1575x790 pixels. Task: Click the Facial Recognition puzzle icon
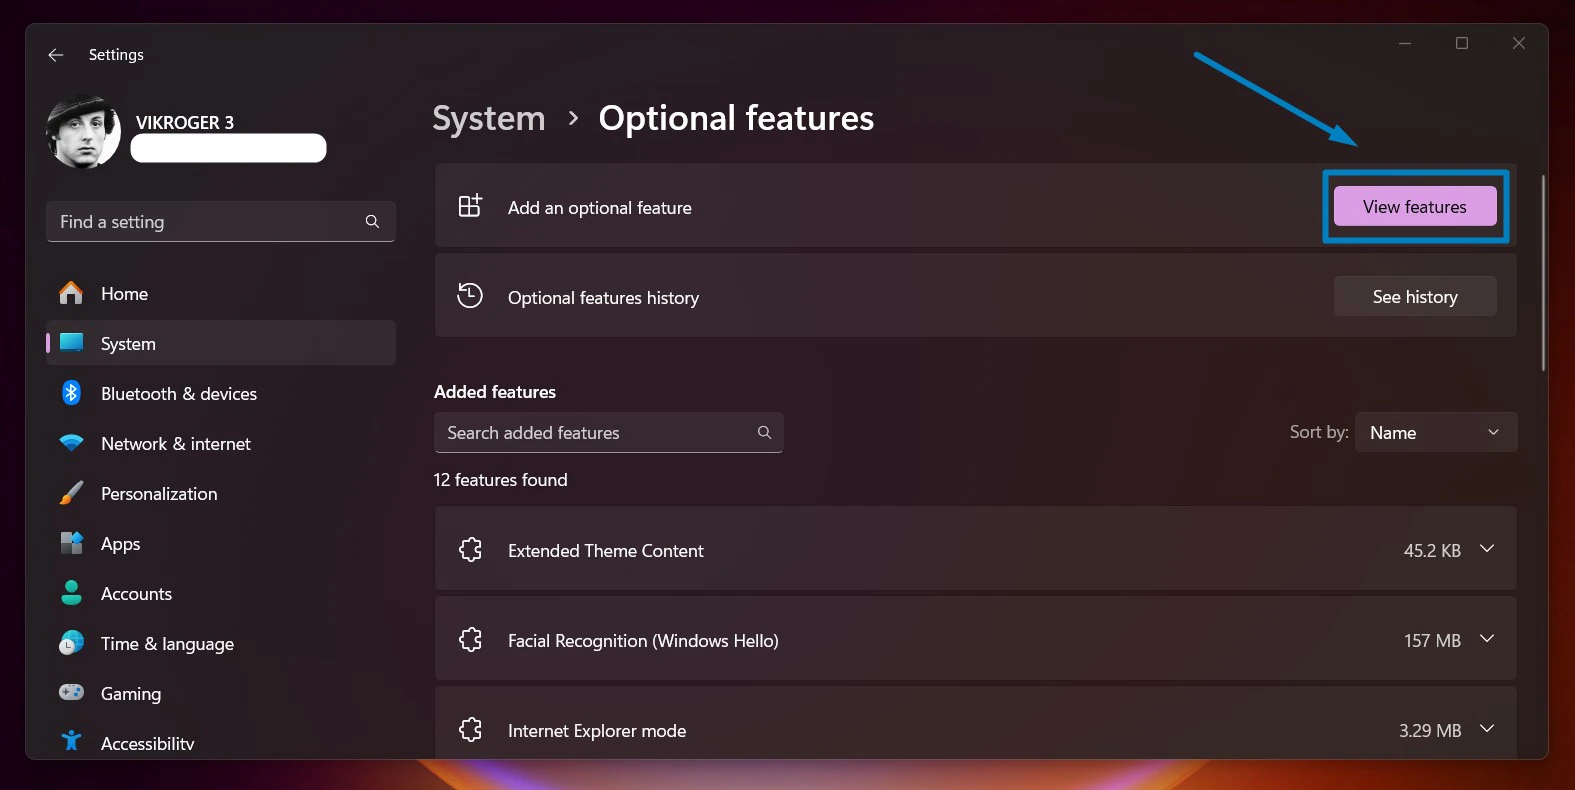tap(470, 639)
